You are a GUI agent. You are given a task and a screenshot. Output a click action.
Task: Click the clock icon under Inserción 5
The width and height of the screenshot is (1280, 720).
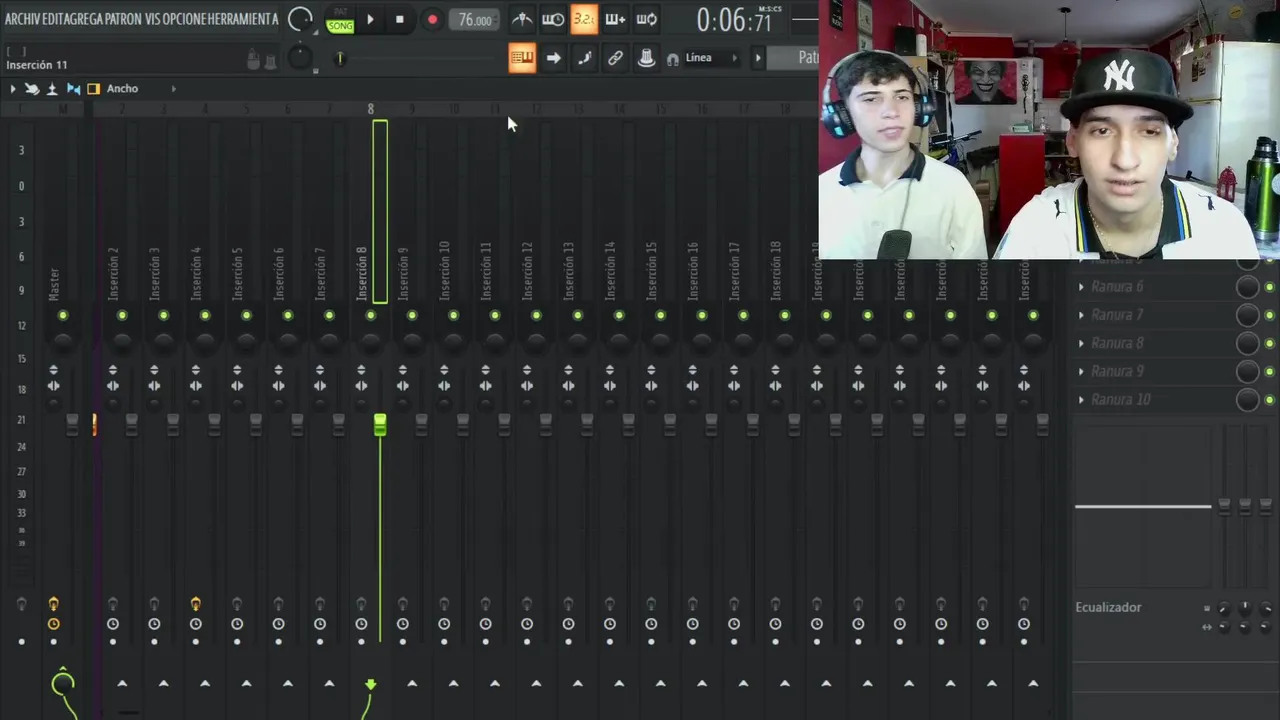(237, 624)
